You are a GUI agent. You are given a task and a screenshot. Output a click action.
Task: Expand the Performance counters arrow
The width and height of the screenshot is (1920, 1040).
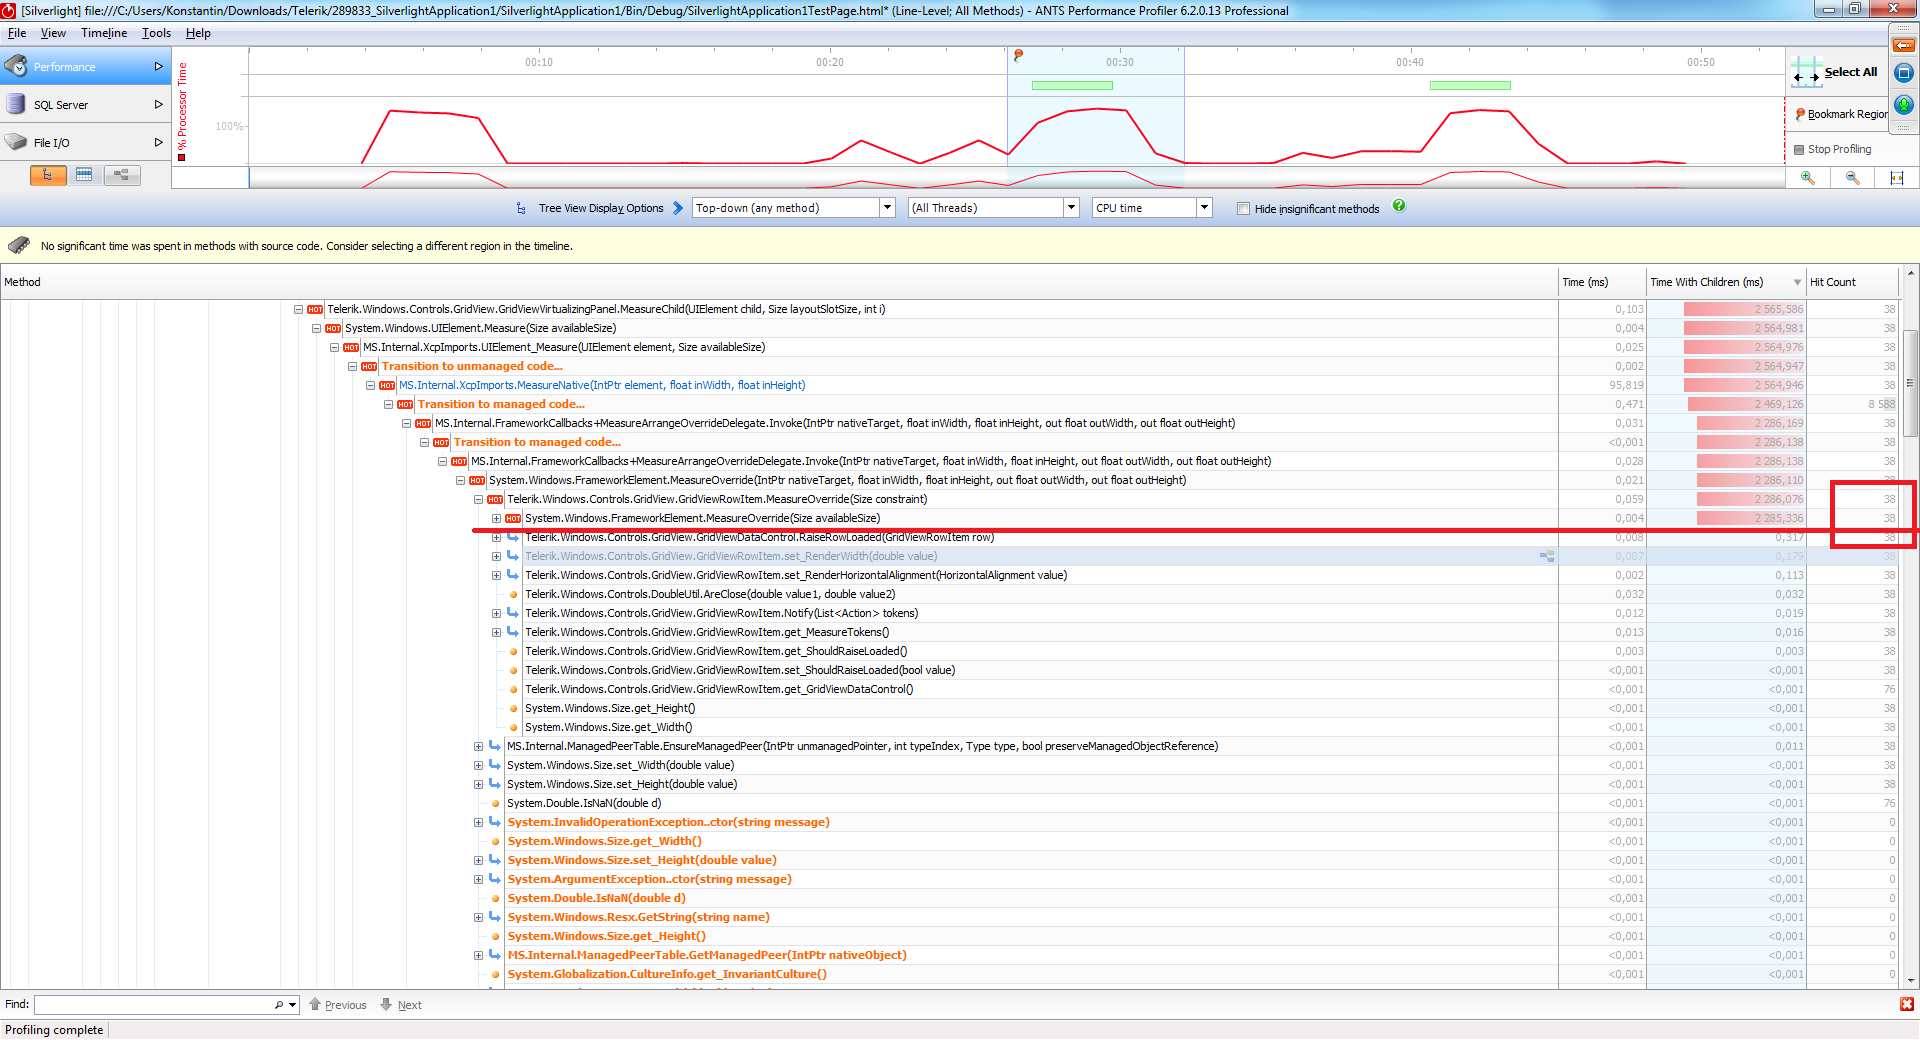(158, 66)
